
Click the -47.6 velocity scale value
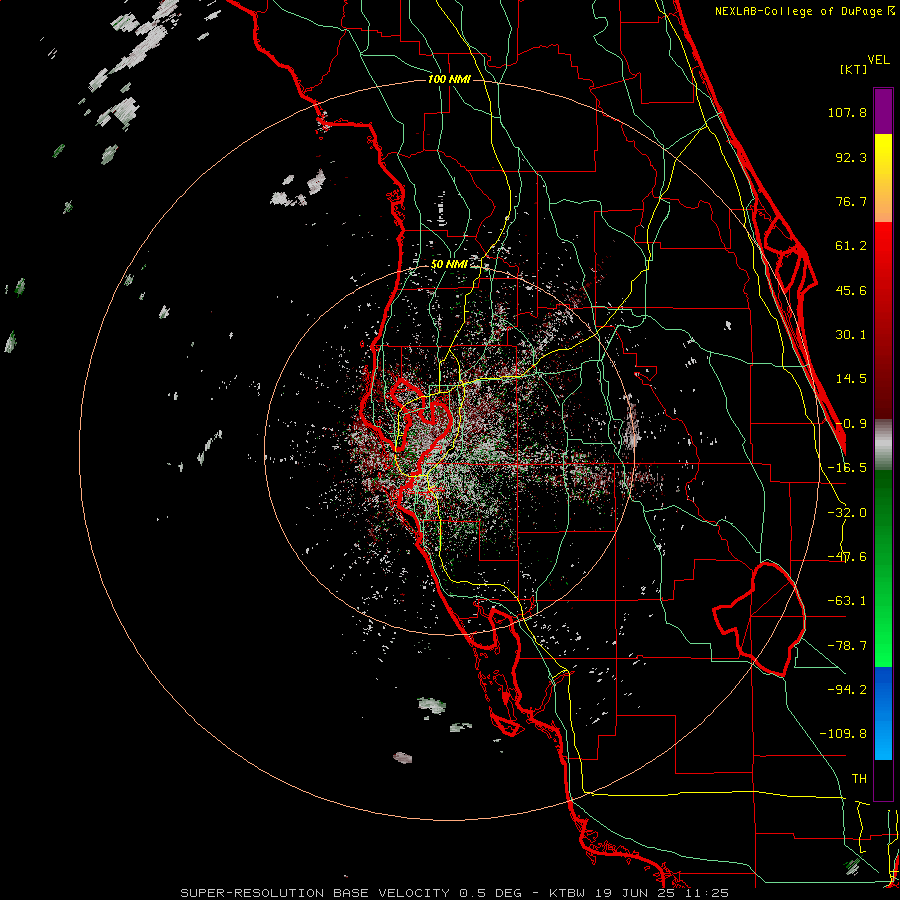(x=847, y=557)
